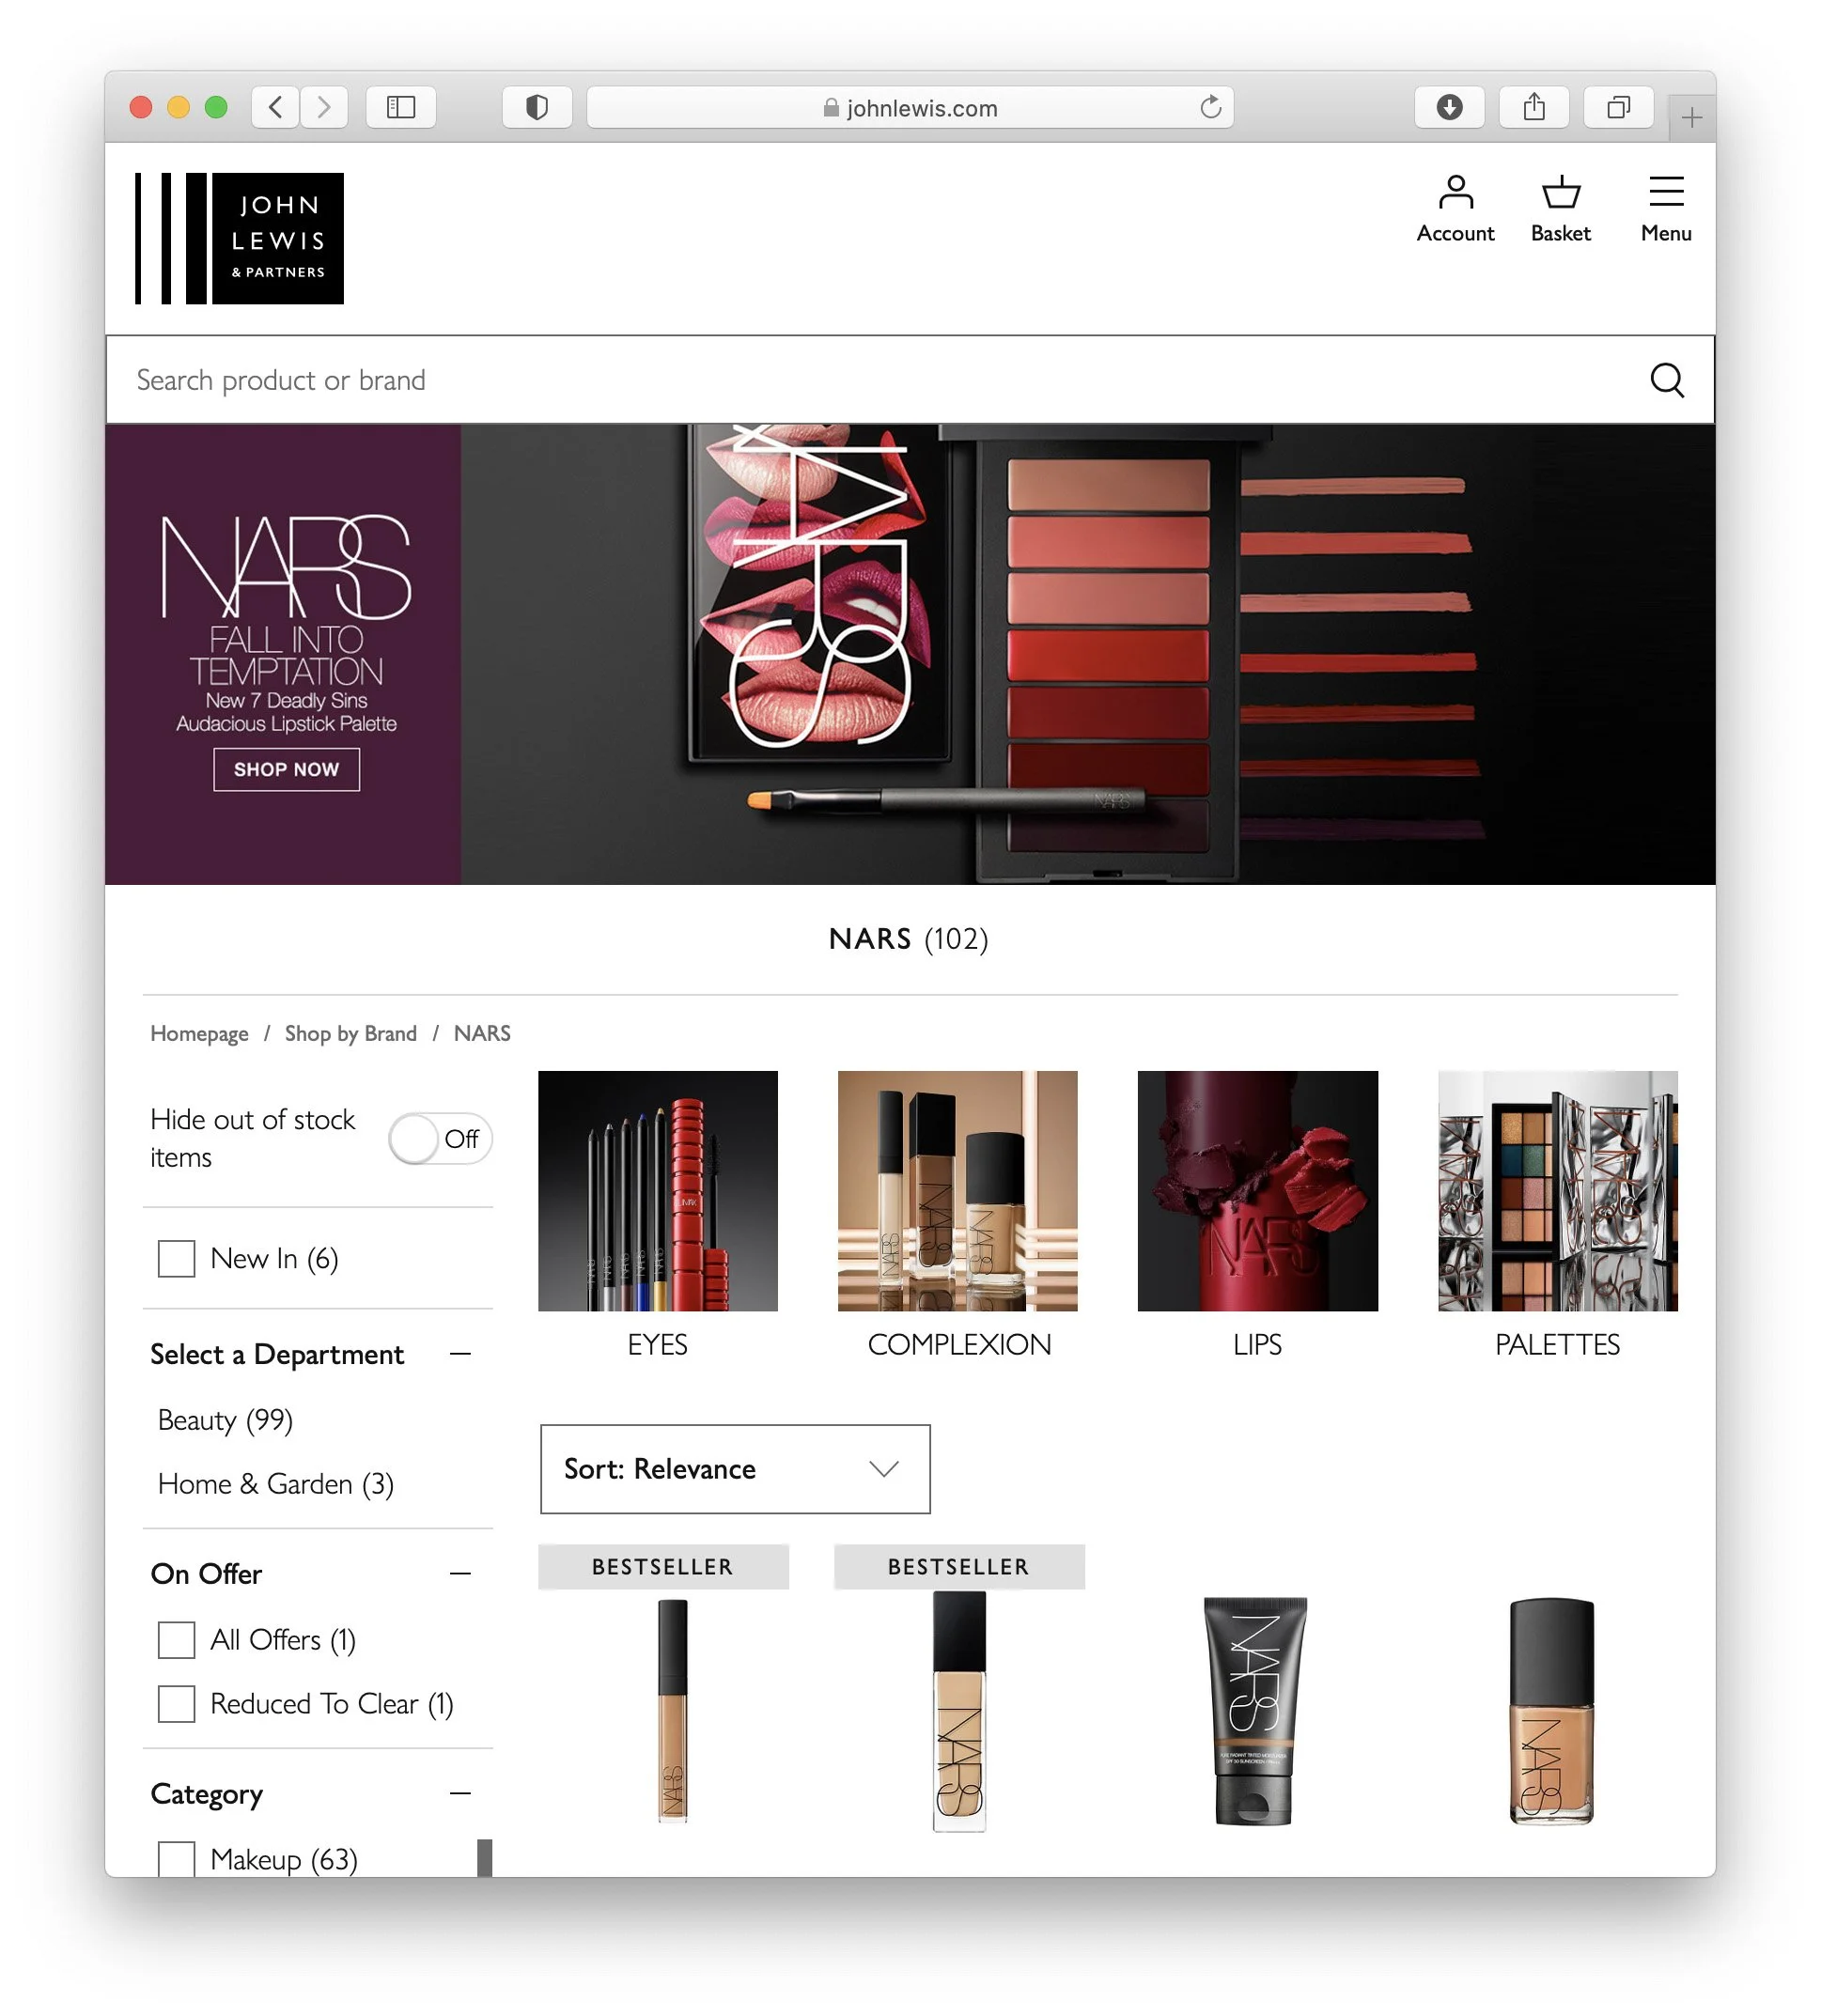Open the Homepage breadcrumb link
Viewport: 1821px width, 2016px height.
pyautogui.click(x=199, y=1033)
